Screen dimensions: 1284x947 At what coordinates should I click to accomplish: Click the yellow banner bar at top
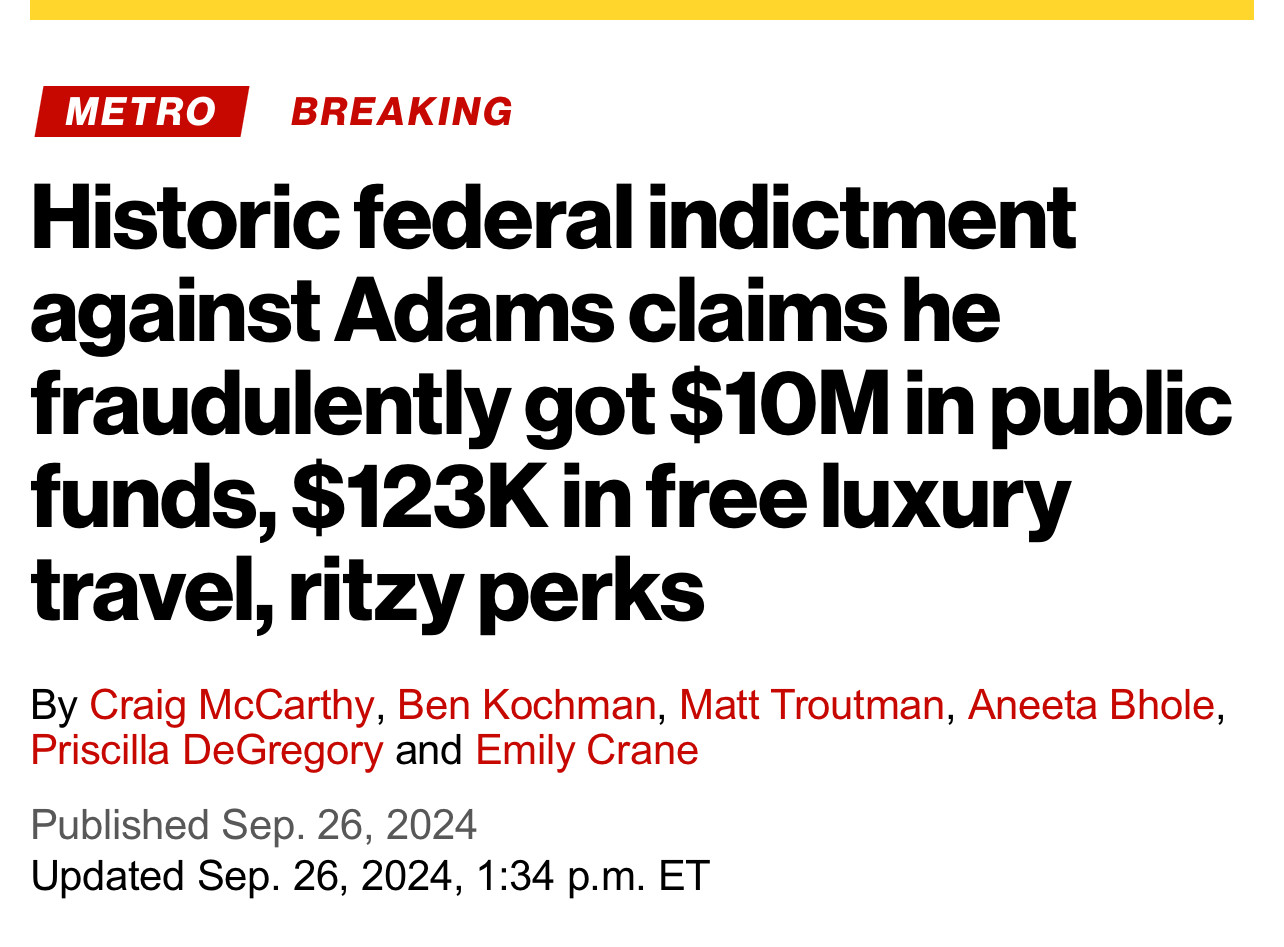pos(641,9)
